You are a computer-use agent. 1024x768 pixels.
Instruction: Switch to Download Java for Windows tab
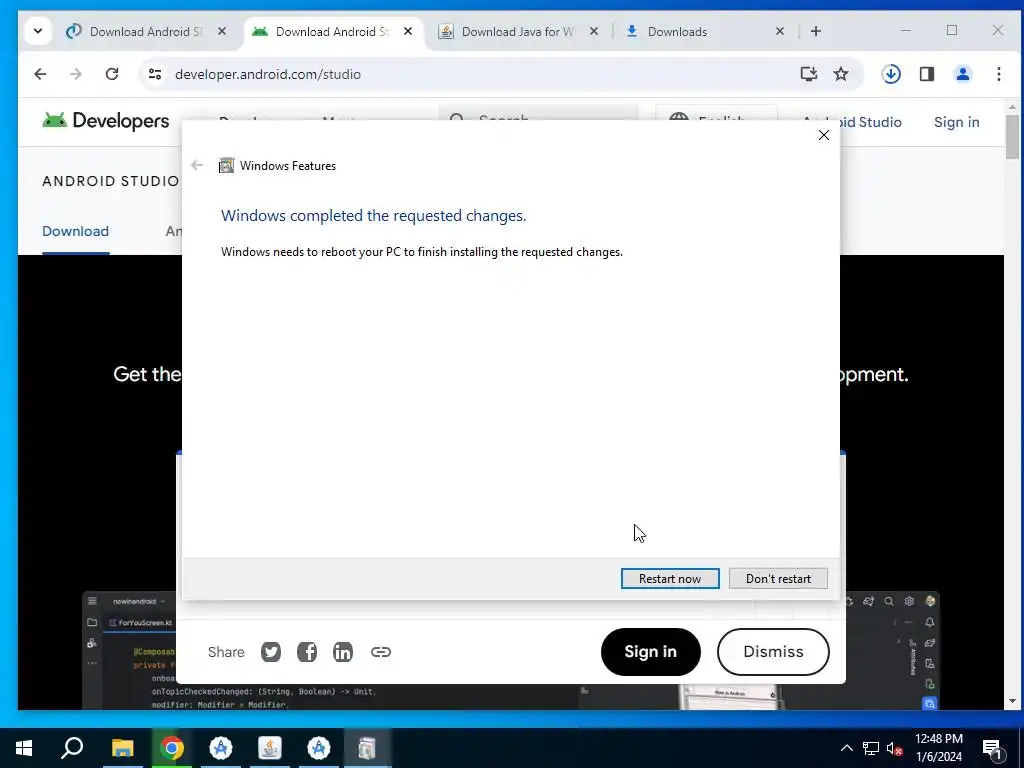point(518,31)
